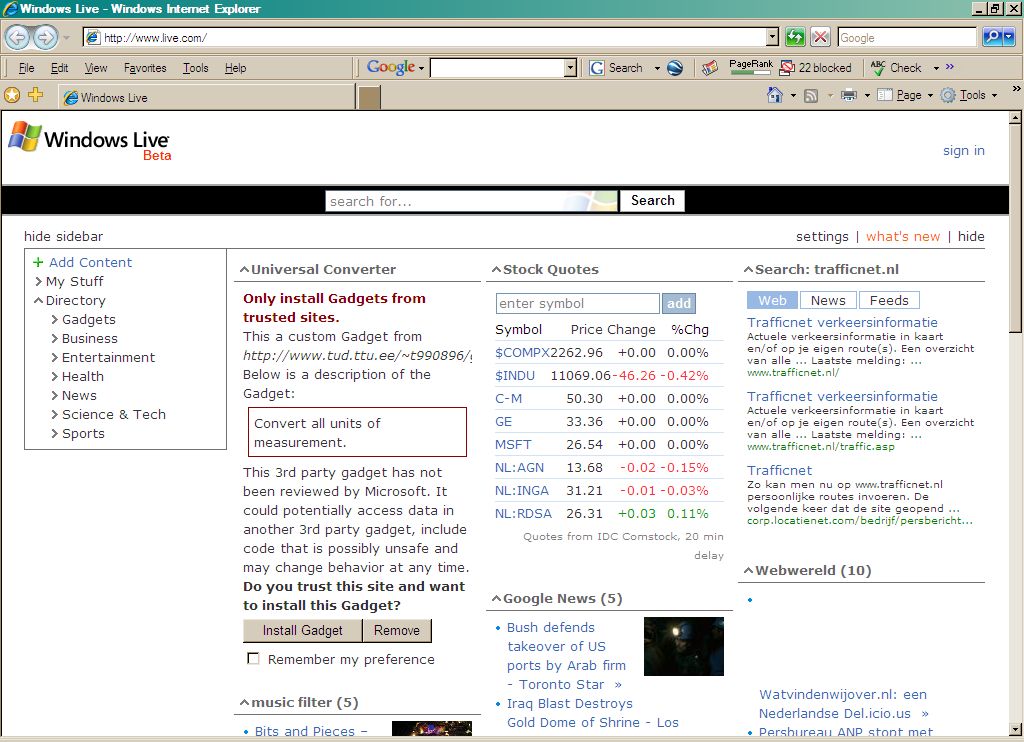Click the Google toolbar Search button
1024x742 pixels.
(x=616, y=68)
